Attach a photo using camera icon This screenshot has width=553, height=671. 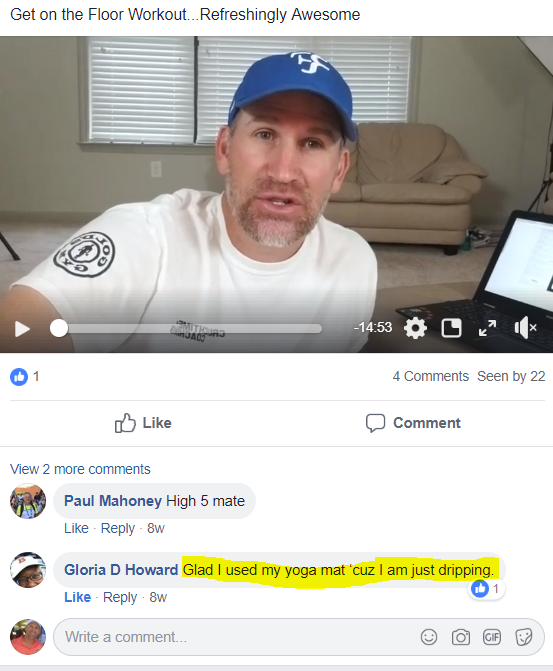click(x=461, y=637)
